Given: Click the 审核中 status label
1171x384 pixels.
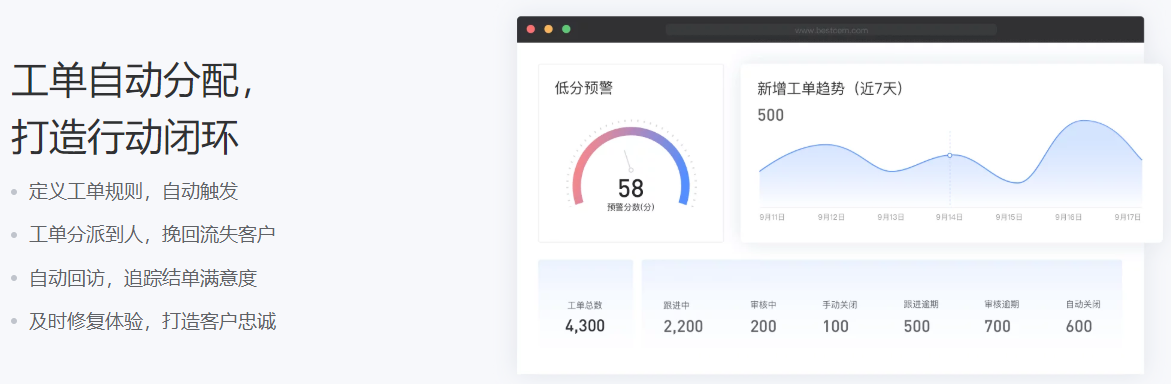Looking at the screenshot, I should click(x=763, y=306).
